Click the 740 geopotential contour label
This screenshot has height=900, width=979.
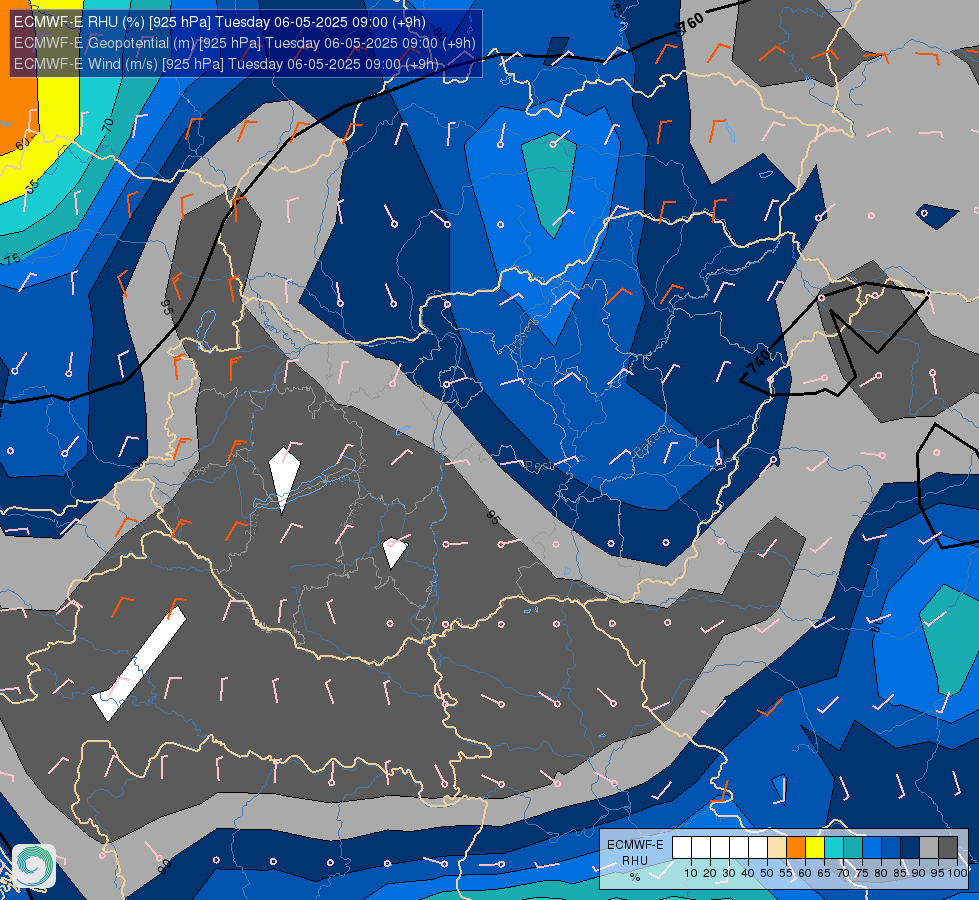click(x=760, y=362)
